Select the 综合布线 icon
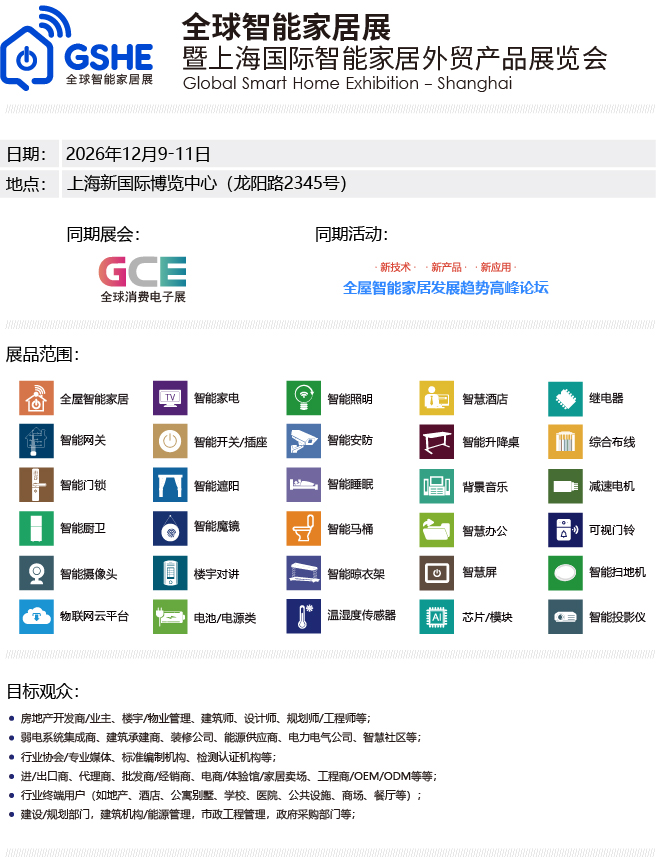 [565, 441]
